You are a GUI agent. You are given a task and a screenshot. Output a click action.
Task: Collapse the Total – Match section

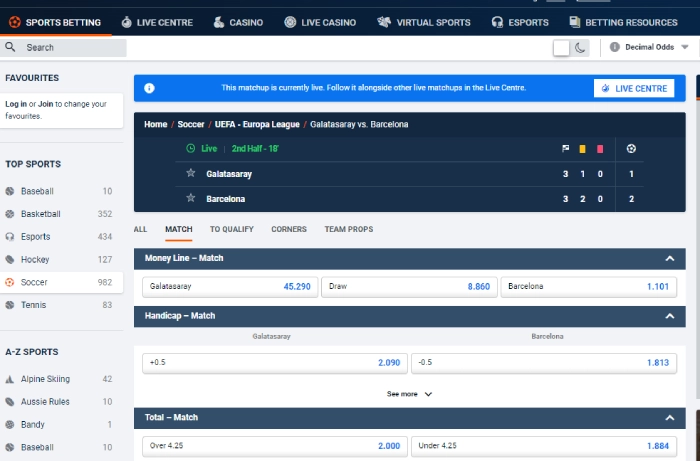click(x=670, y=418)
